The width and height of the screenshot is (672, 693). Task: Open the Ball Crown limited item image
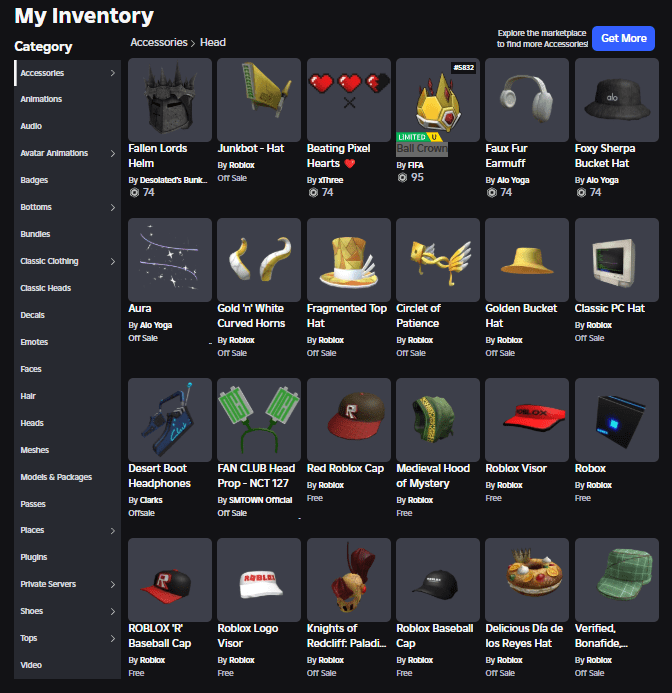click(x=438, y=100)
